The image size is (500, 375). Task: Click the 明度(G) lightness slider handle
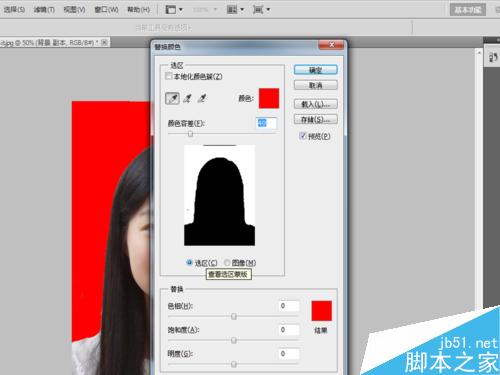[234, 364]
